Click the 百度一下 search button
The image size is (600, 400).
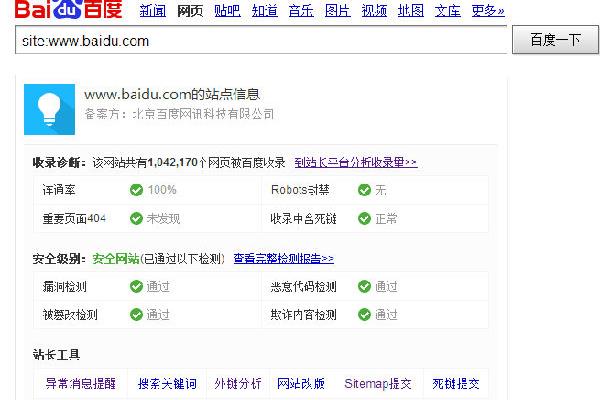coord(555,40)
